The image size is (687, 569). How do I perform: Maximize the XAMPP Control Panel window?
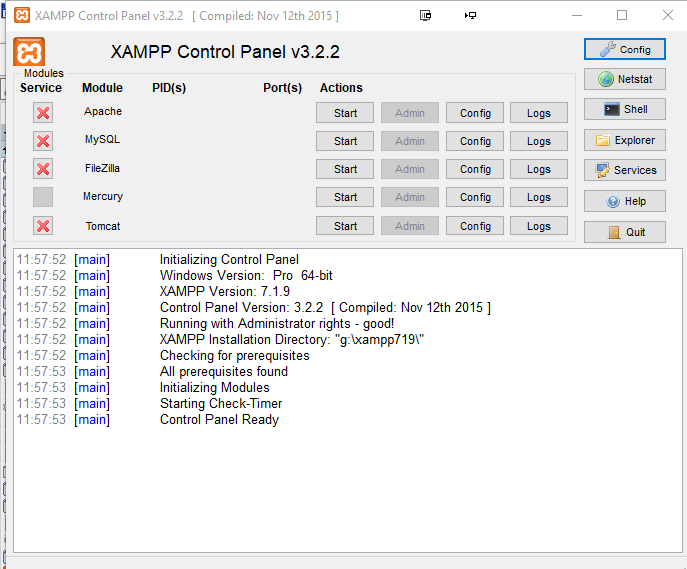[x=622, y=15]
